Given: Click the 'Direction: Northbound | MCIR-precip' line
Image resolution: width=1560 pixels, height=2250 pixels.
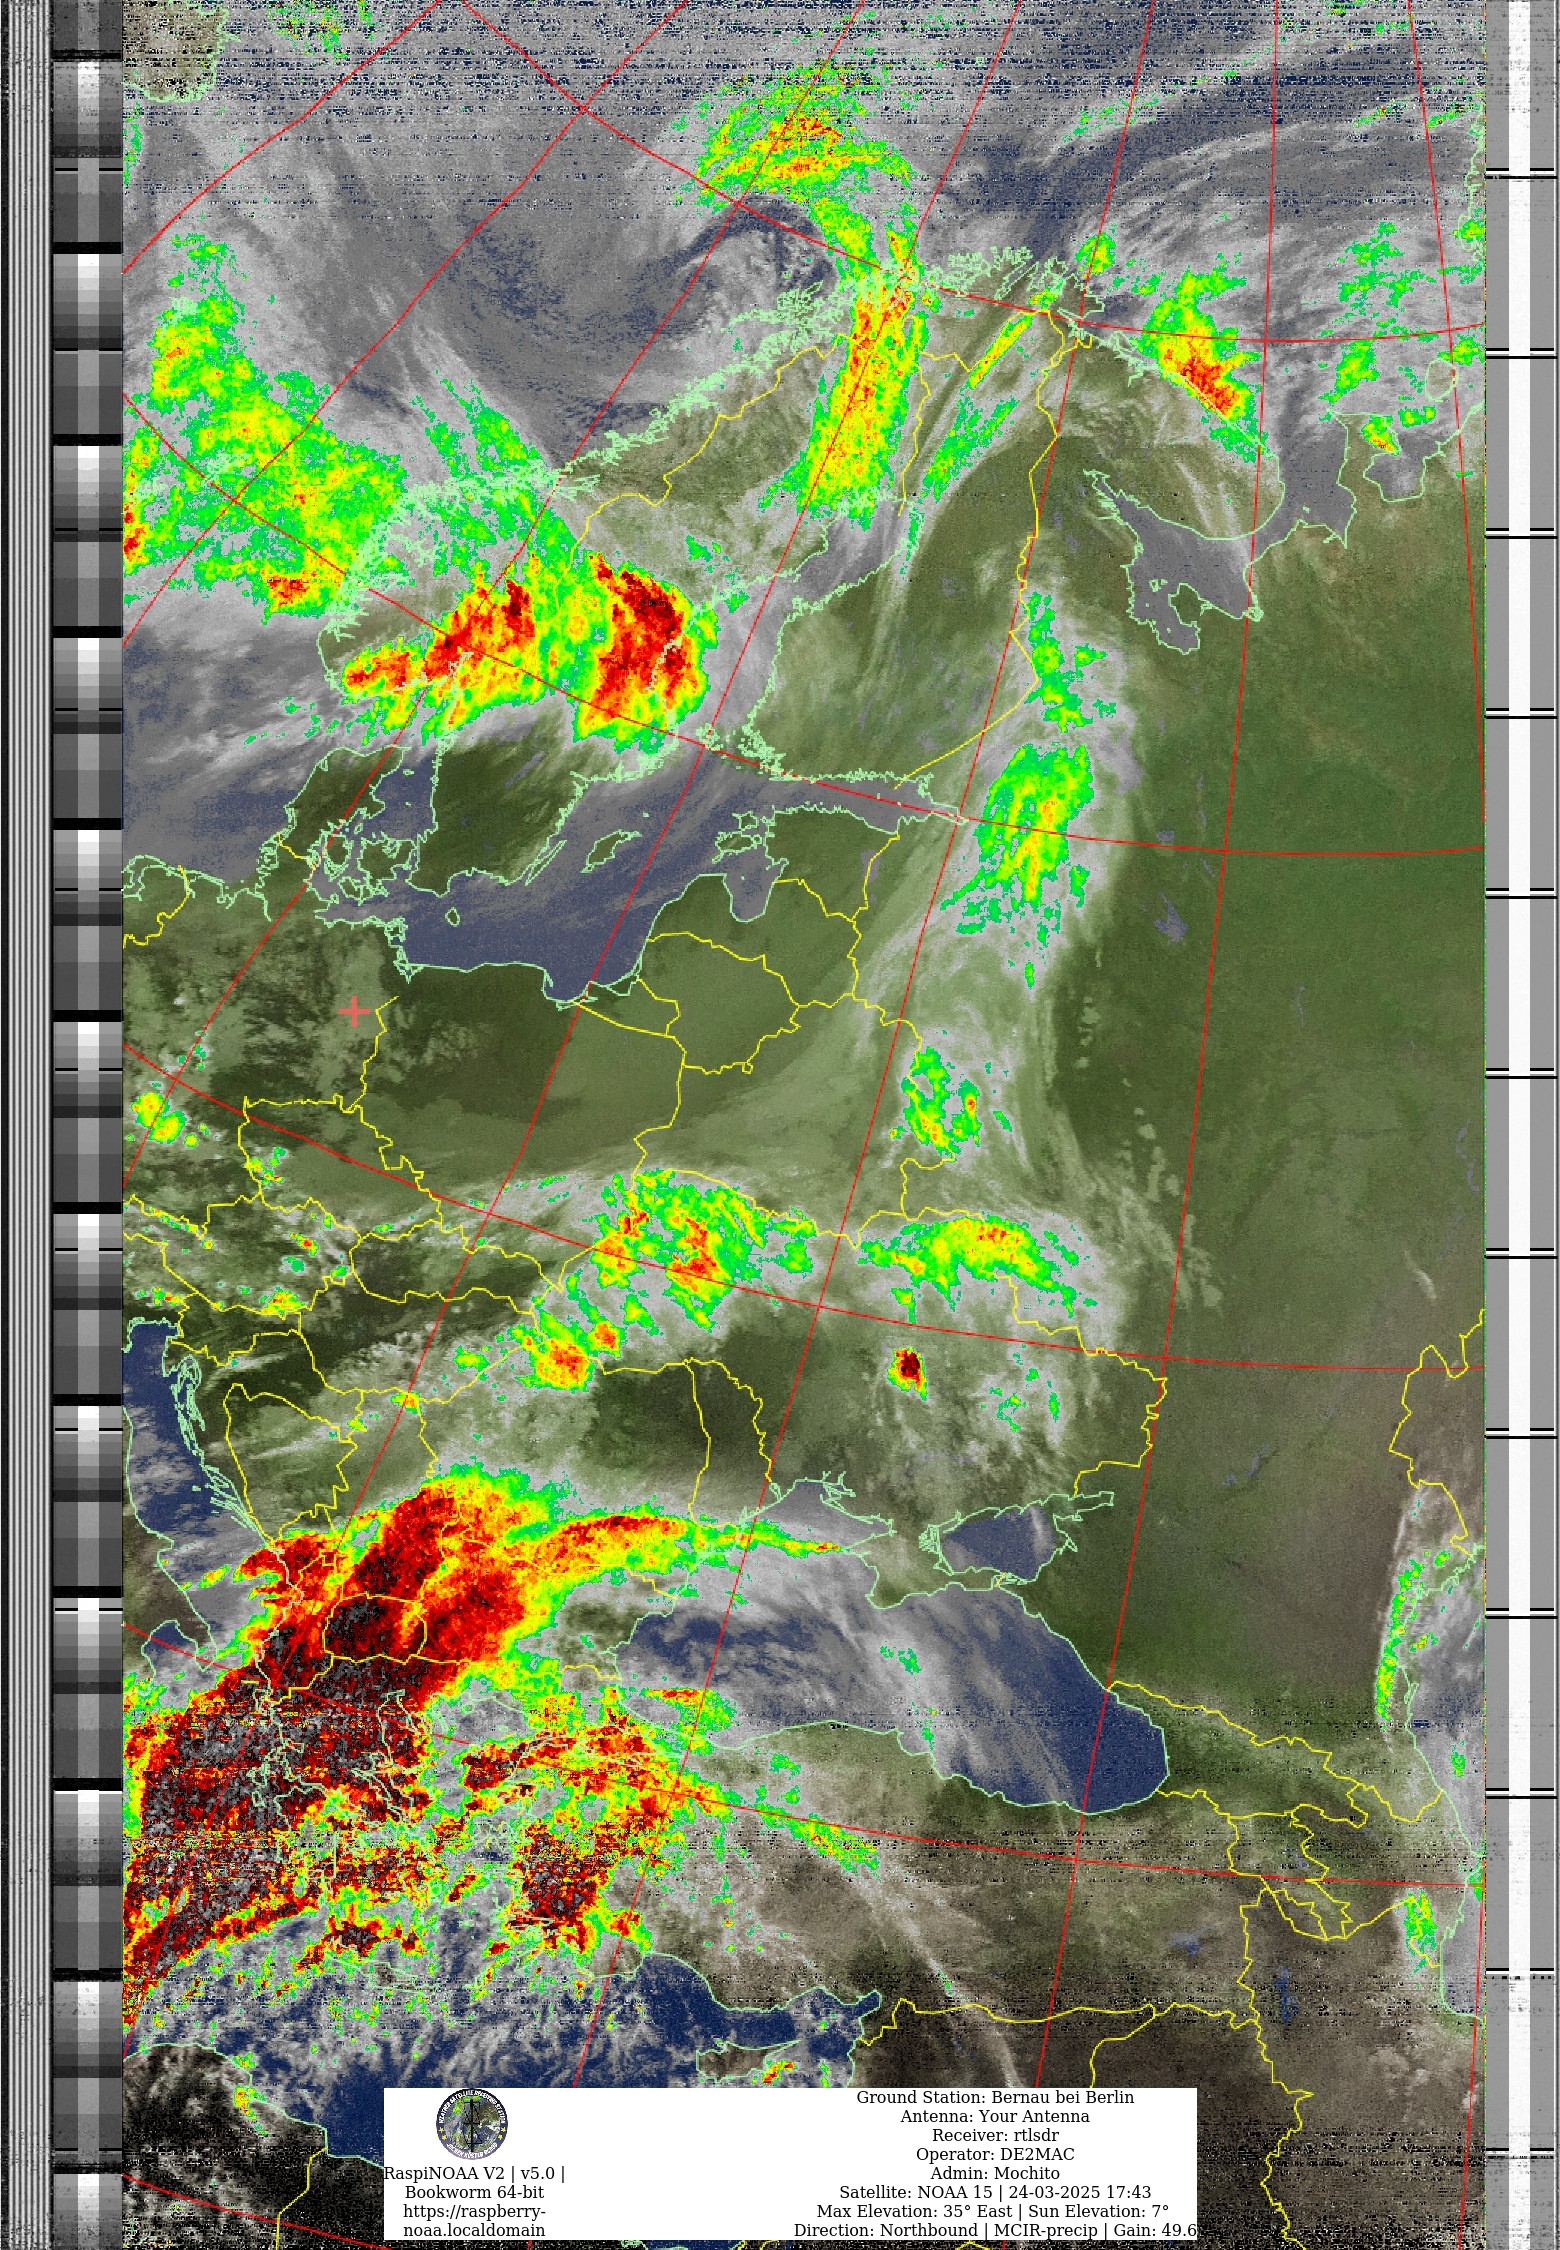Looking at the screenshot, I should 995,2230.
